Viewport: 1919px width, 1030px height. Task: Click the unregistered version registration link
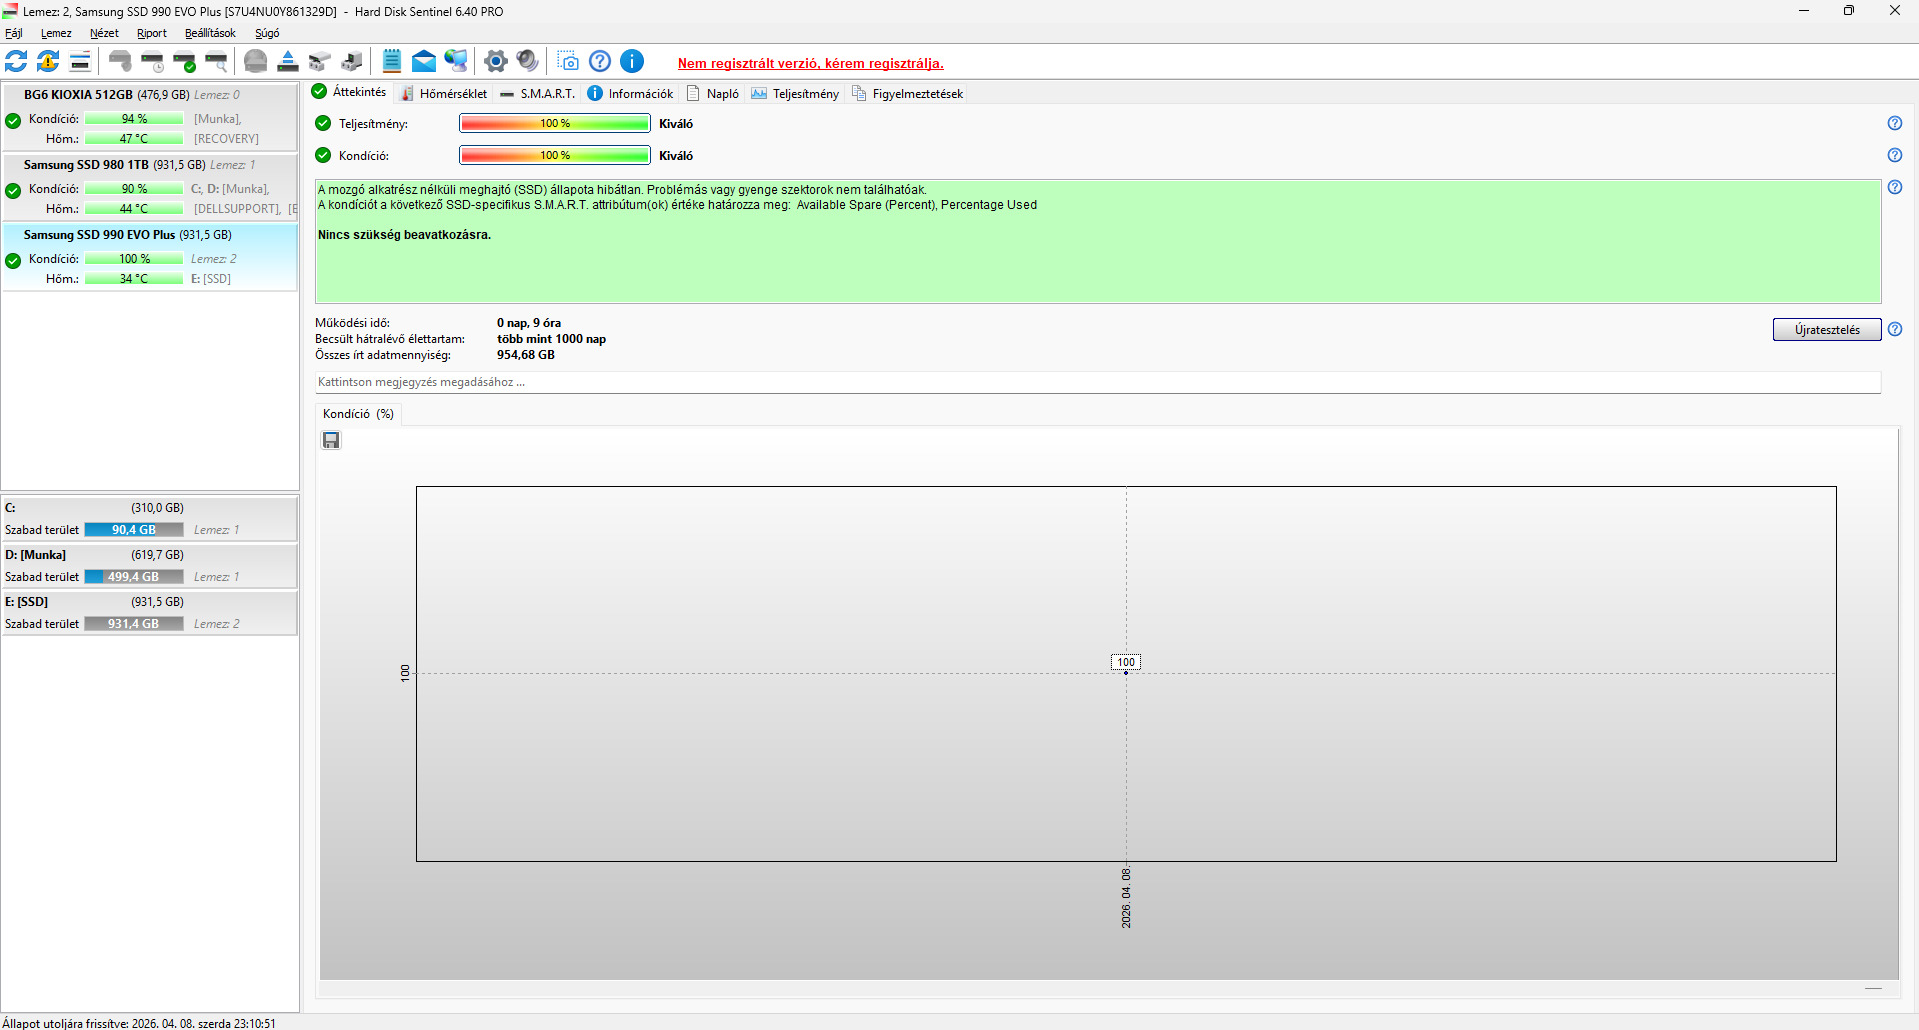[x=811, y=63]
